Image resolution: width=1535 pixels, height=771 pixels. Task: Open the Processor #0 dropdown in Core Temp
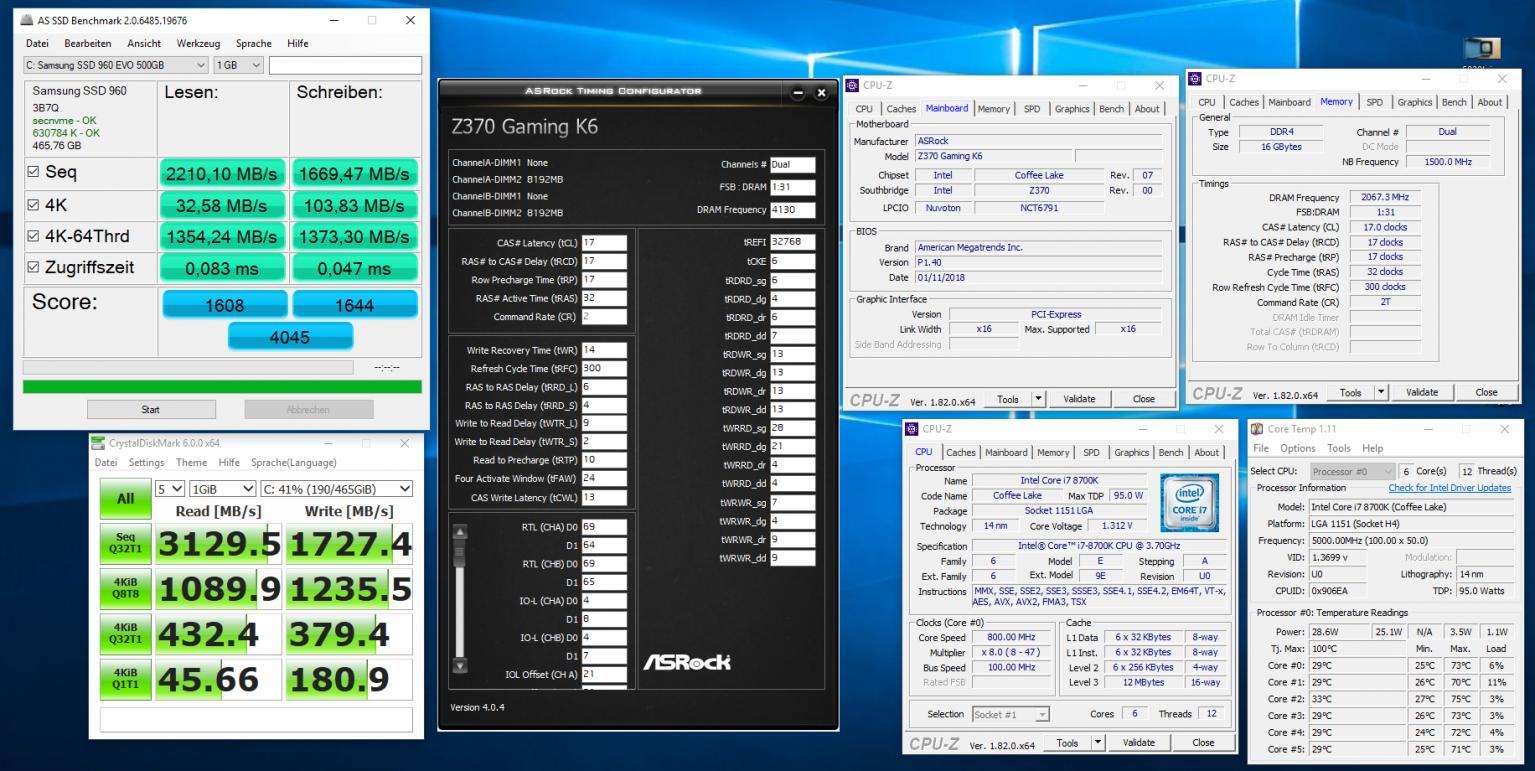1351,471
